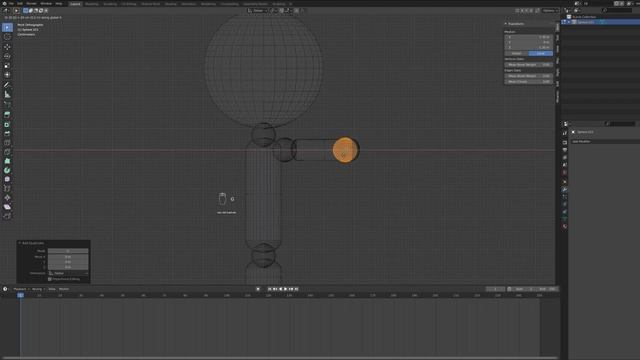Viewport: 640px width, 360px height.
Task: Toggle proportional editing in viewport header
Action: [296, 11]
